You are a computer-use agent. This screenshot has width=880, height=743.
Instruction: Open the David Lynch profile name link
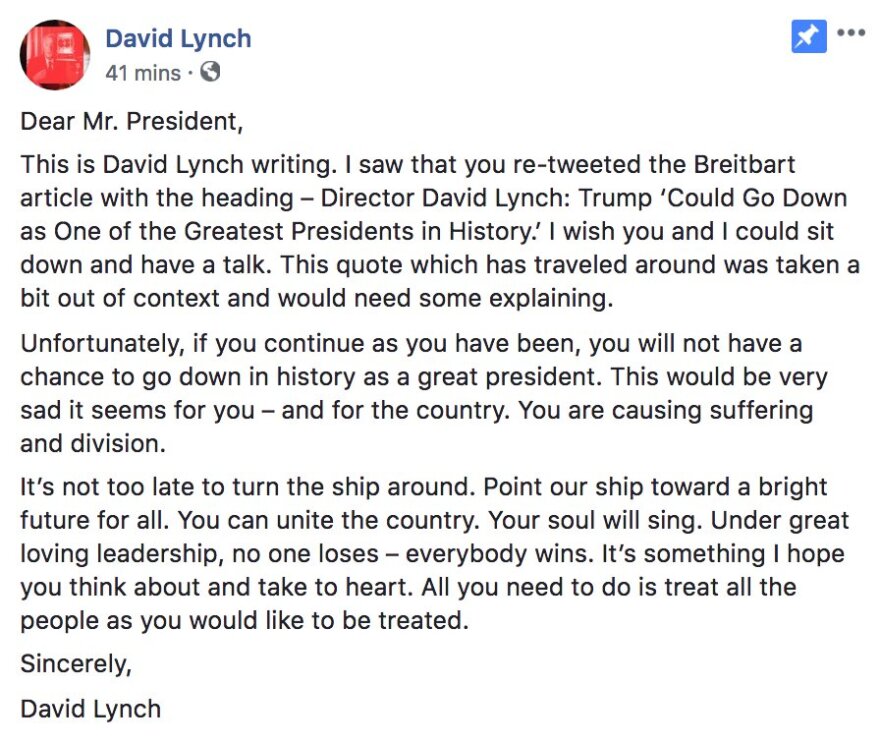(178, 39)
